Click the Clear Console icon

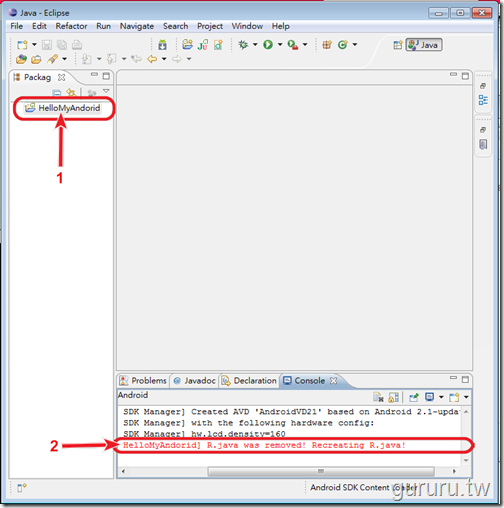coord(378,397)
